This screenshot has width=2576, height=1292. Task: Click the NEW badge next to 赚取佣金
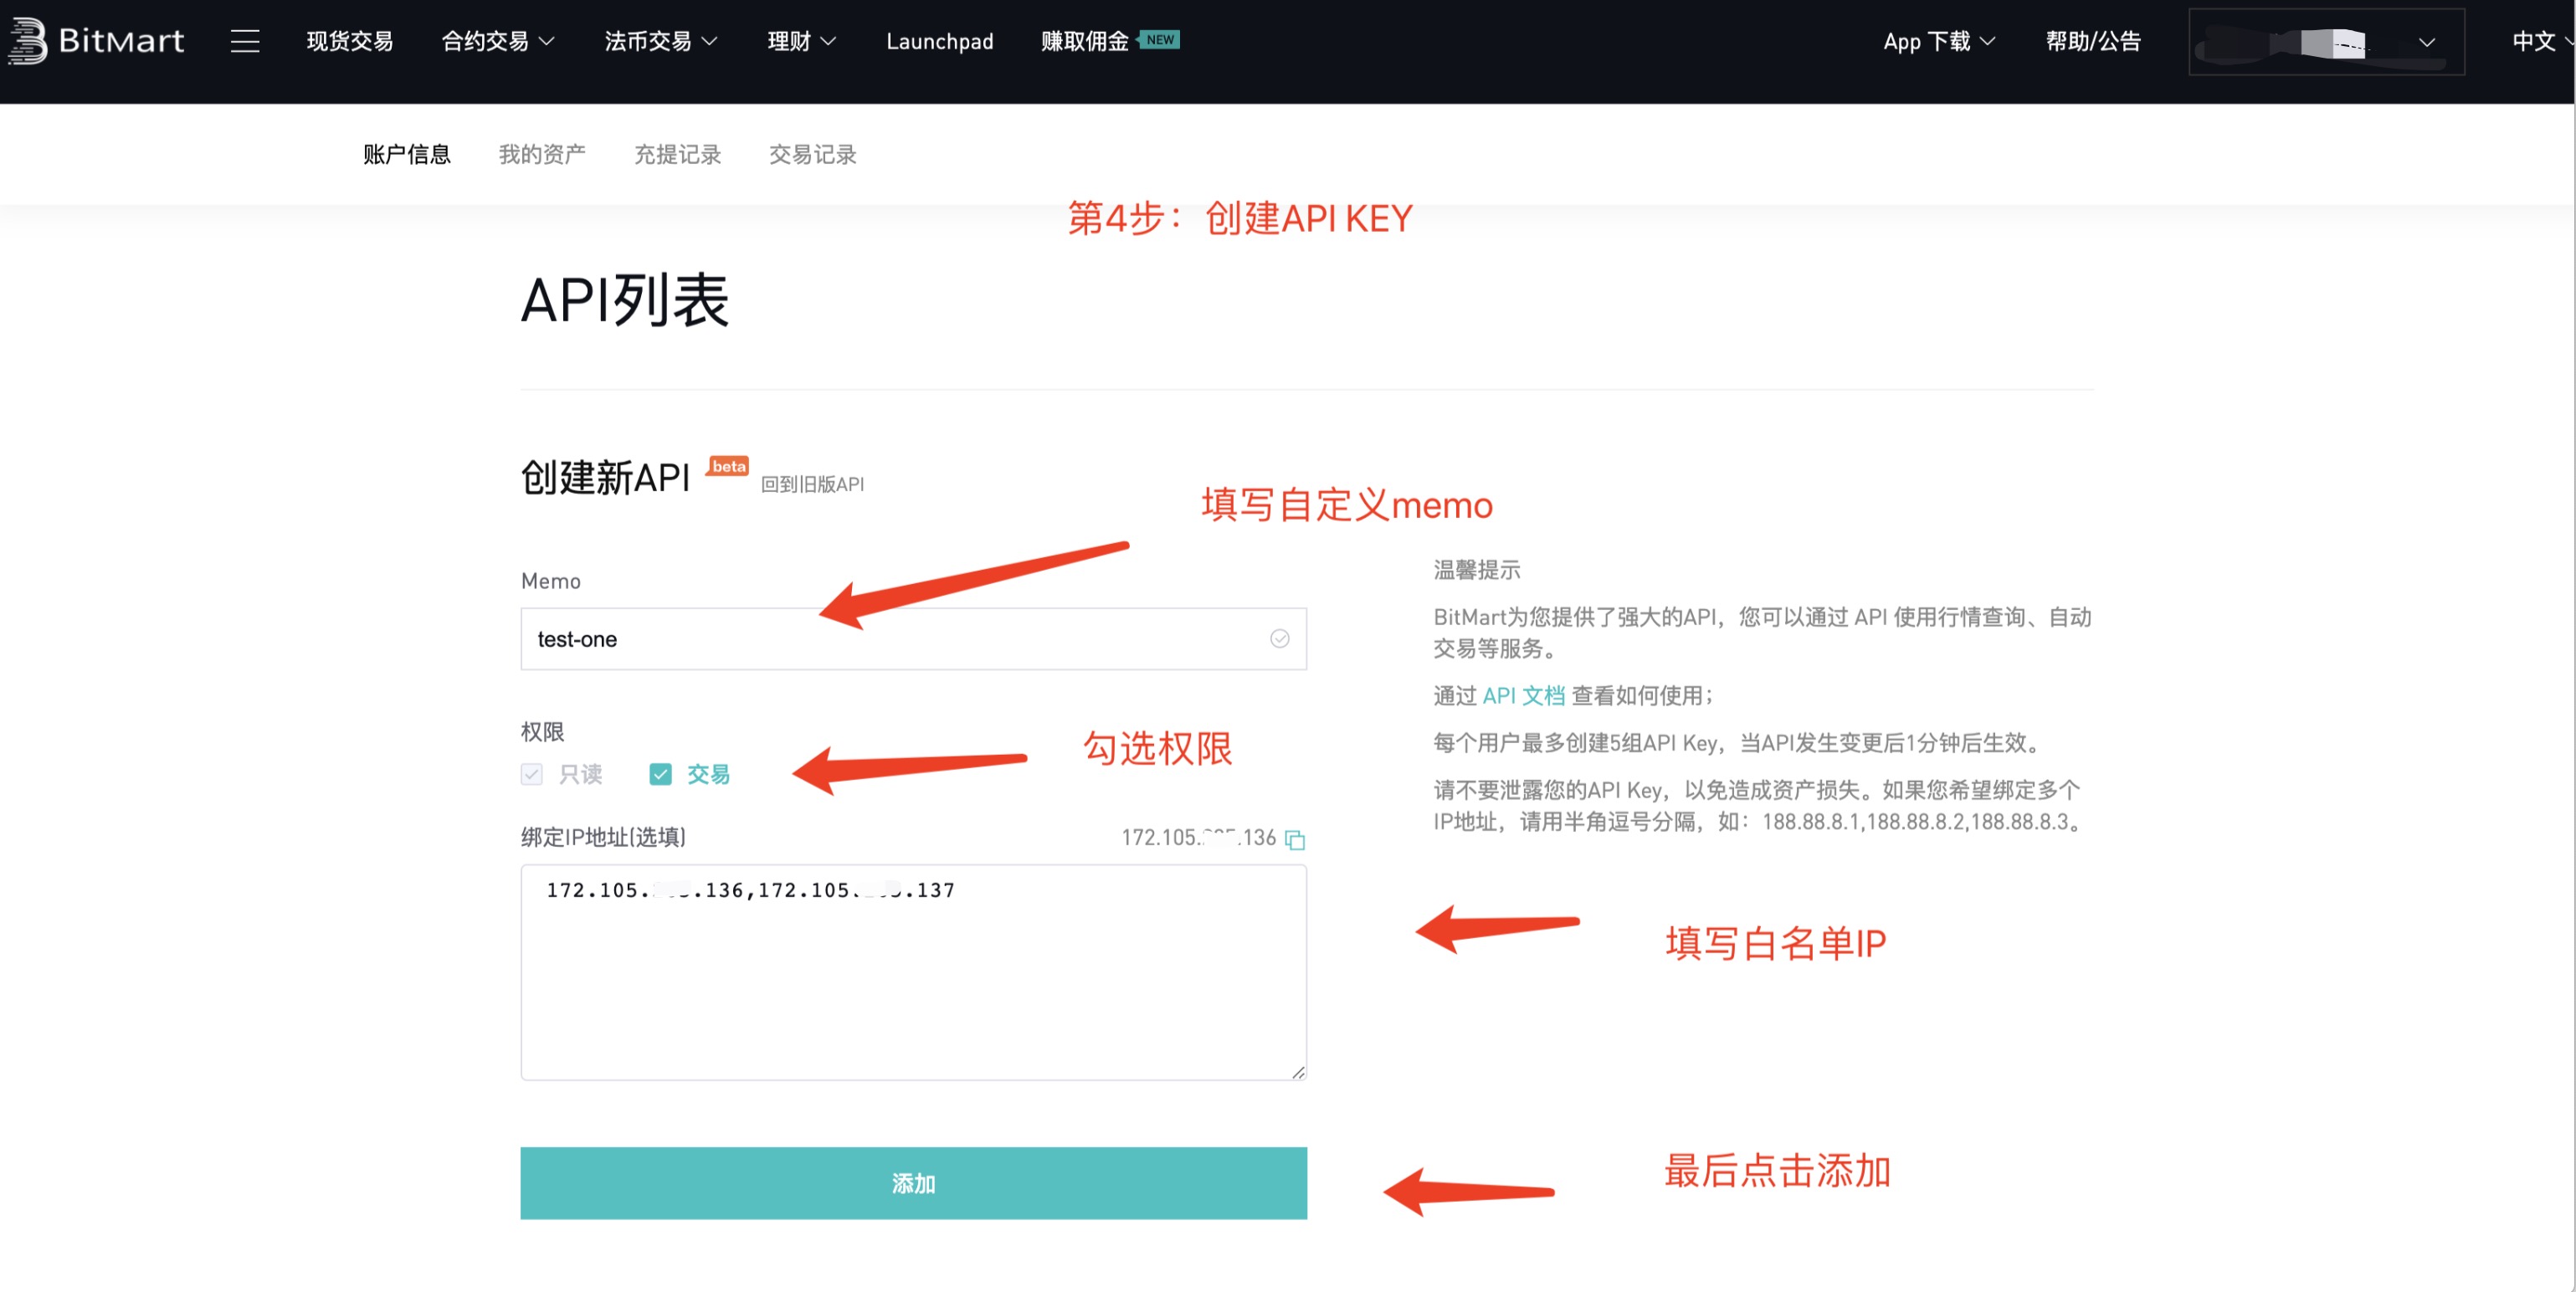tap(1160, 39)
